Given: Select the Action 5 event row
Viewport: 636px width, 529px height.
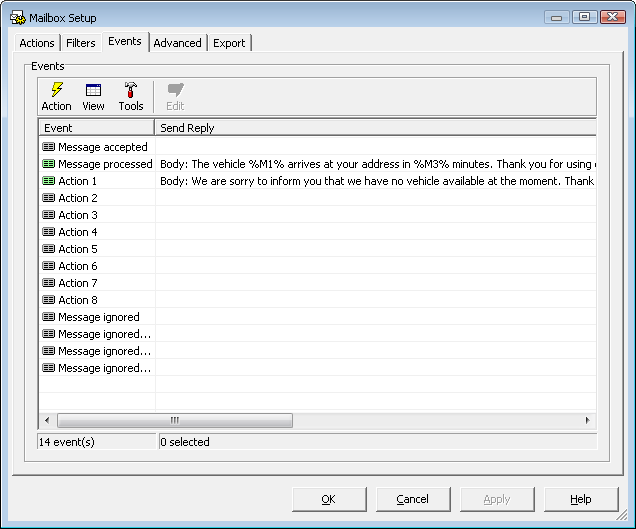Looking at the screenshot, I should click(x=77, y=249).
